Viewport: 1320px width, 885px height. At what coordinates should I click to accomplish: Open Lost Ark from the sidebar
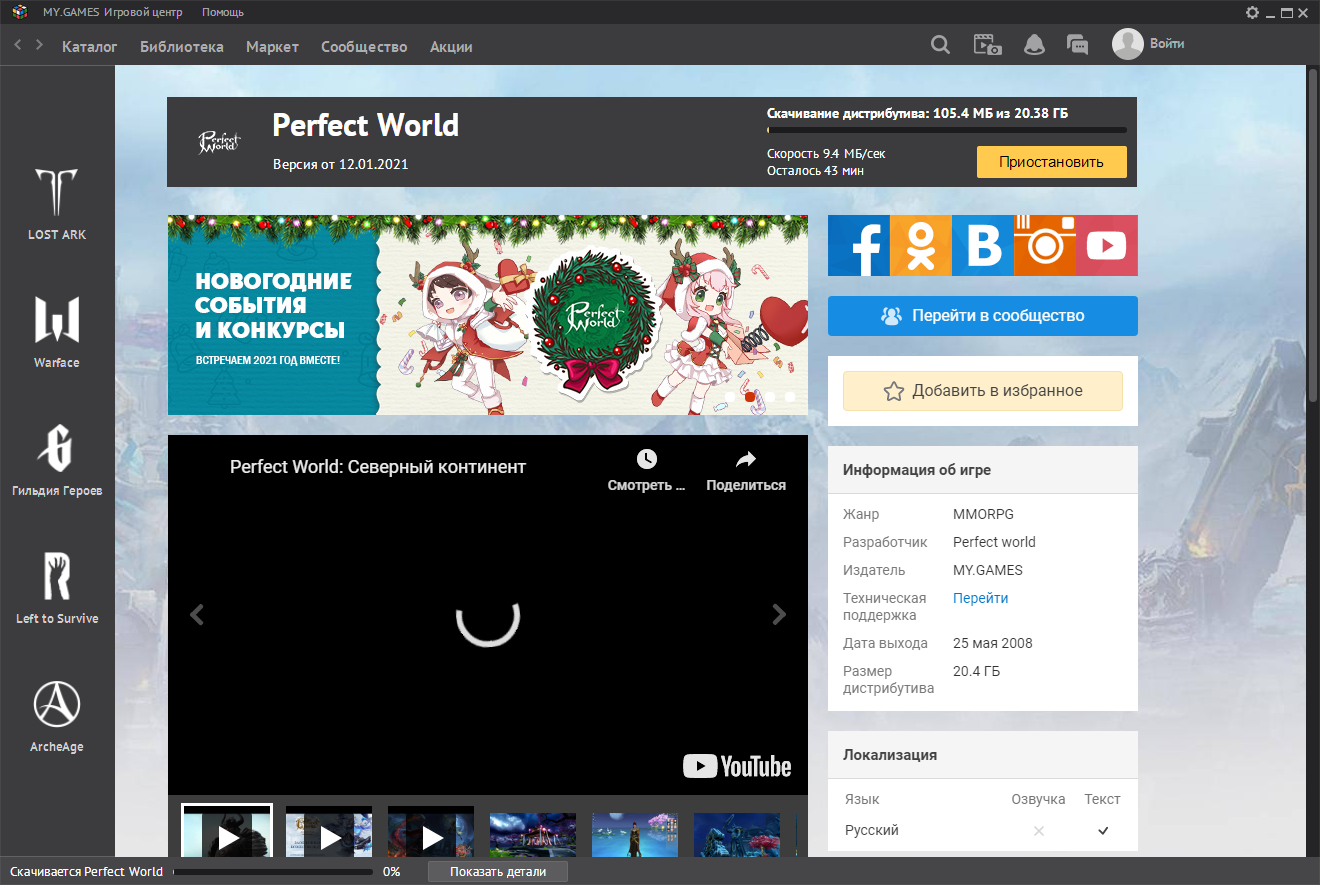pyautogui.click(x=57, y=204)
